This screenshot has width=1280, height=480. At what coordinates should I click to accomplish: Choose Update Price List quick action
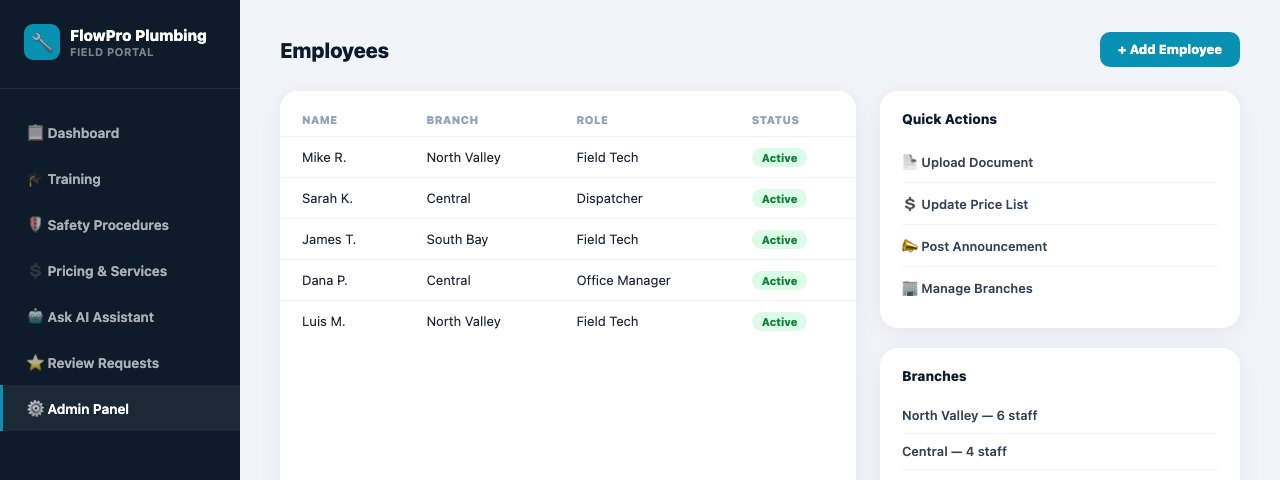tap(1060, 204)
